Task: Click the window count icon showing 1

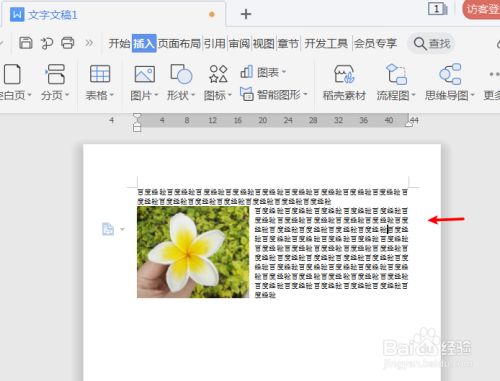Action: (x=437, y=9)
